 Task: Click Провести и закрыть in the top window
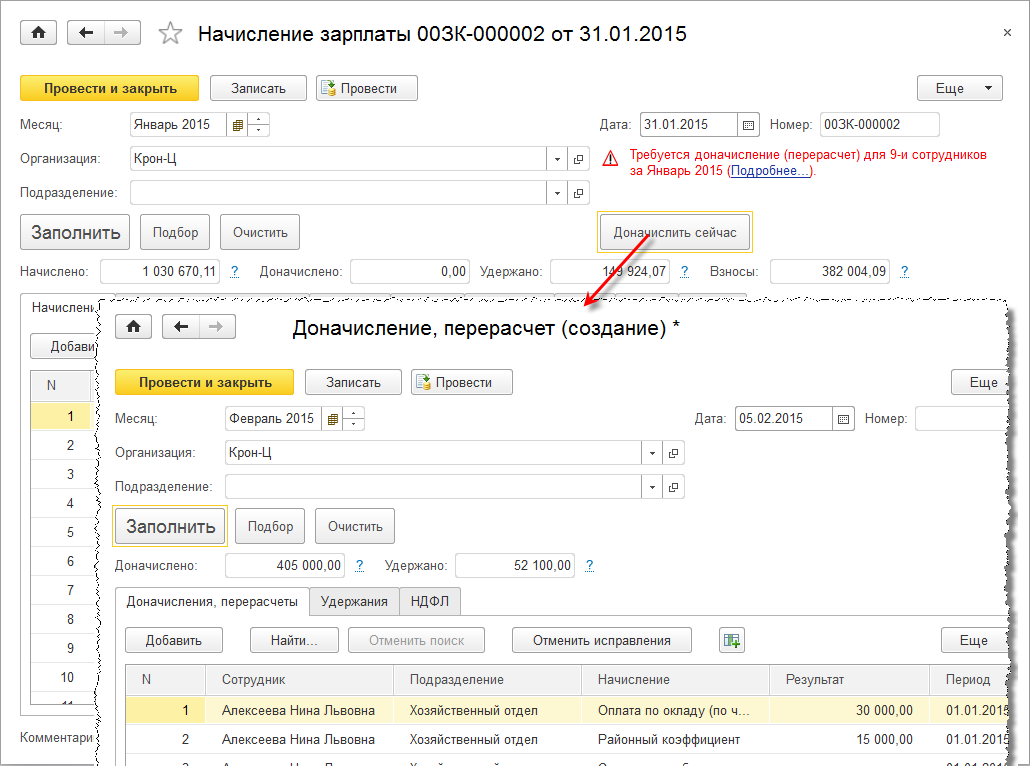(110, 88)
